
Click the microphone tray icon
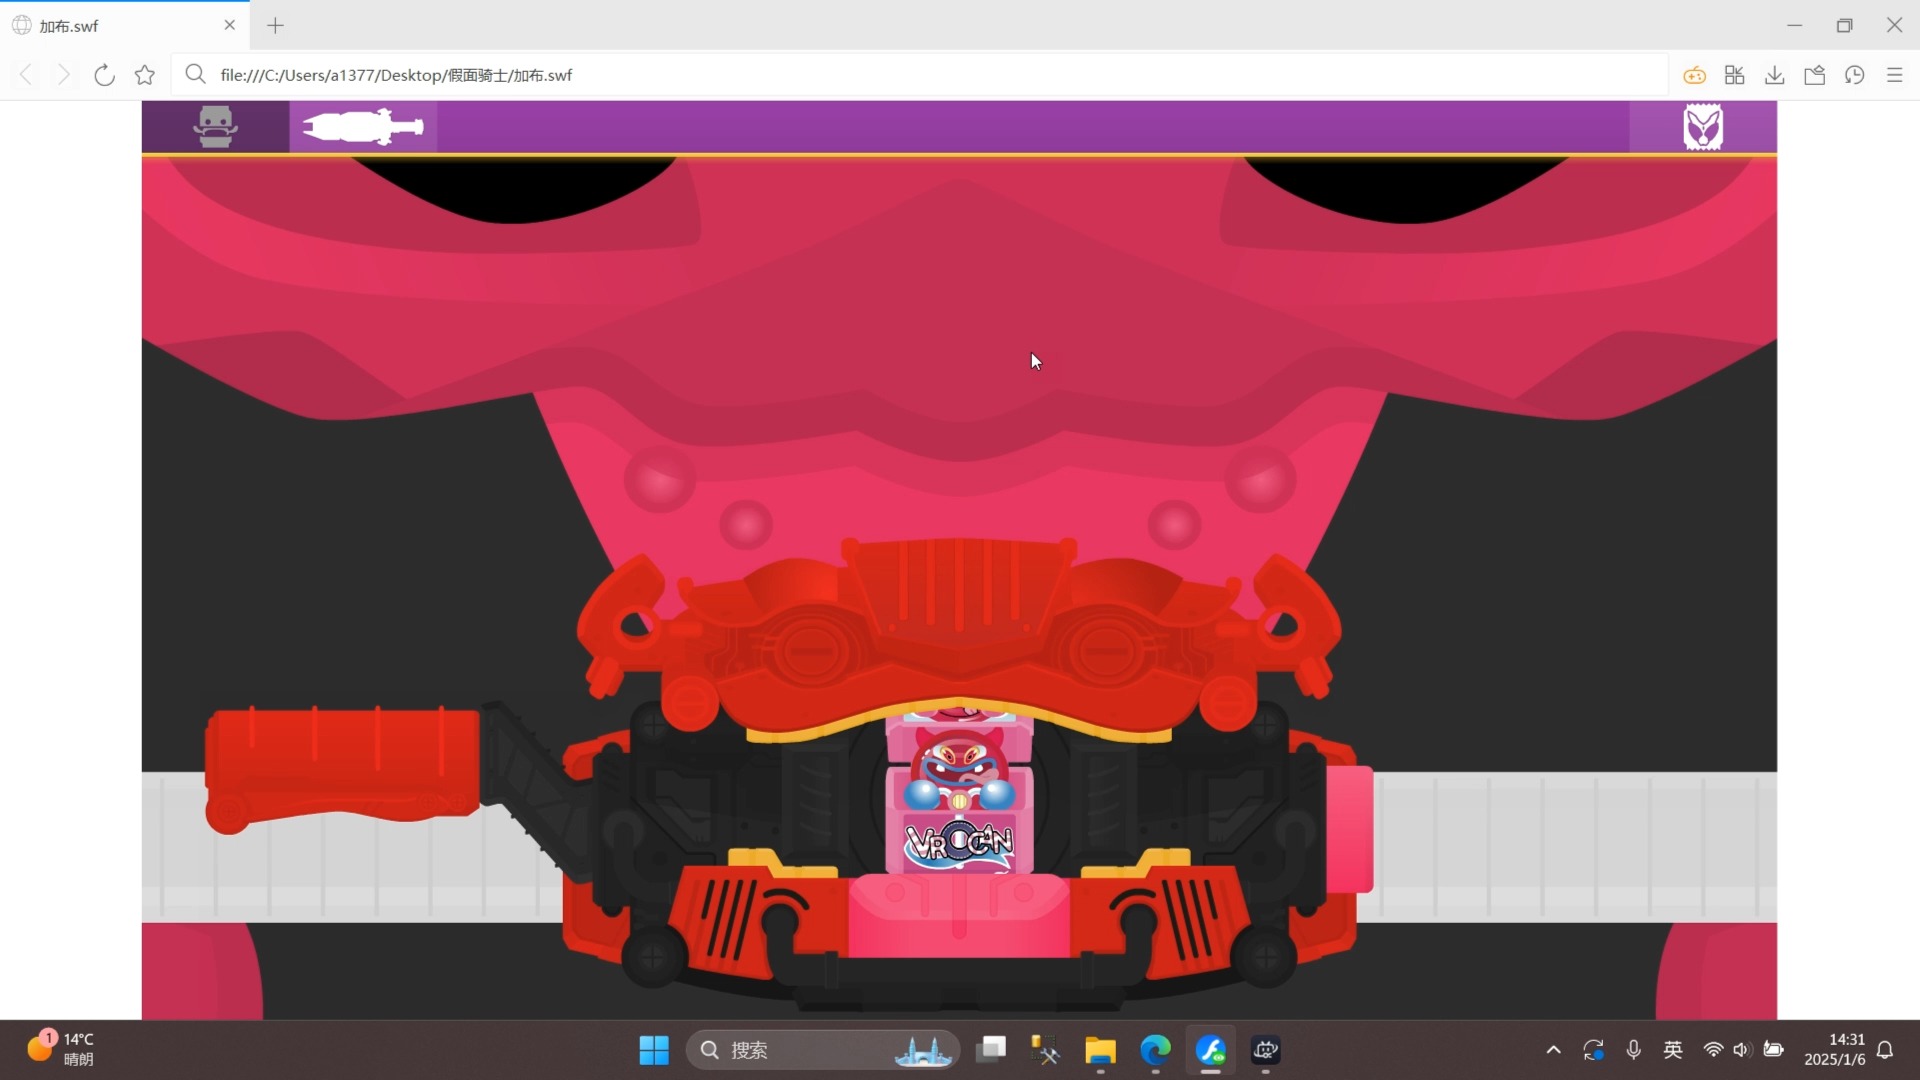[x=1633, y=1050]
